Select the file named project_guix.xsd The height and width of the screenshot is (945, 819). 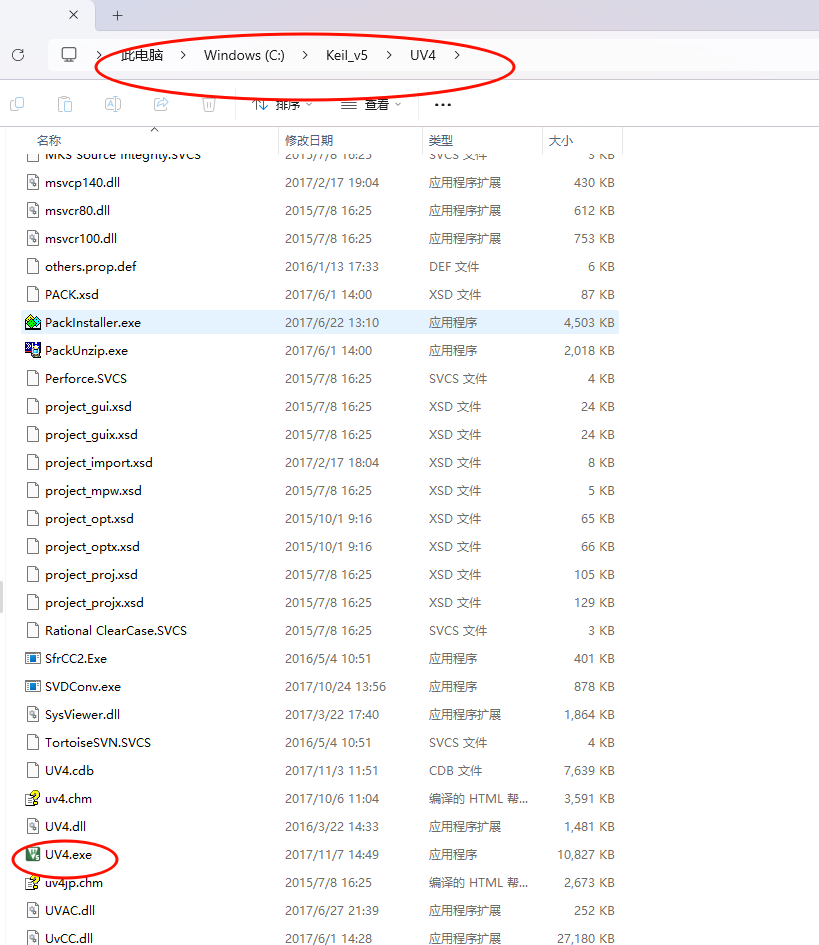92,435
